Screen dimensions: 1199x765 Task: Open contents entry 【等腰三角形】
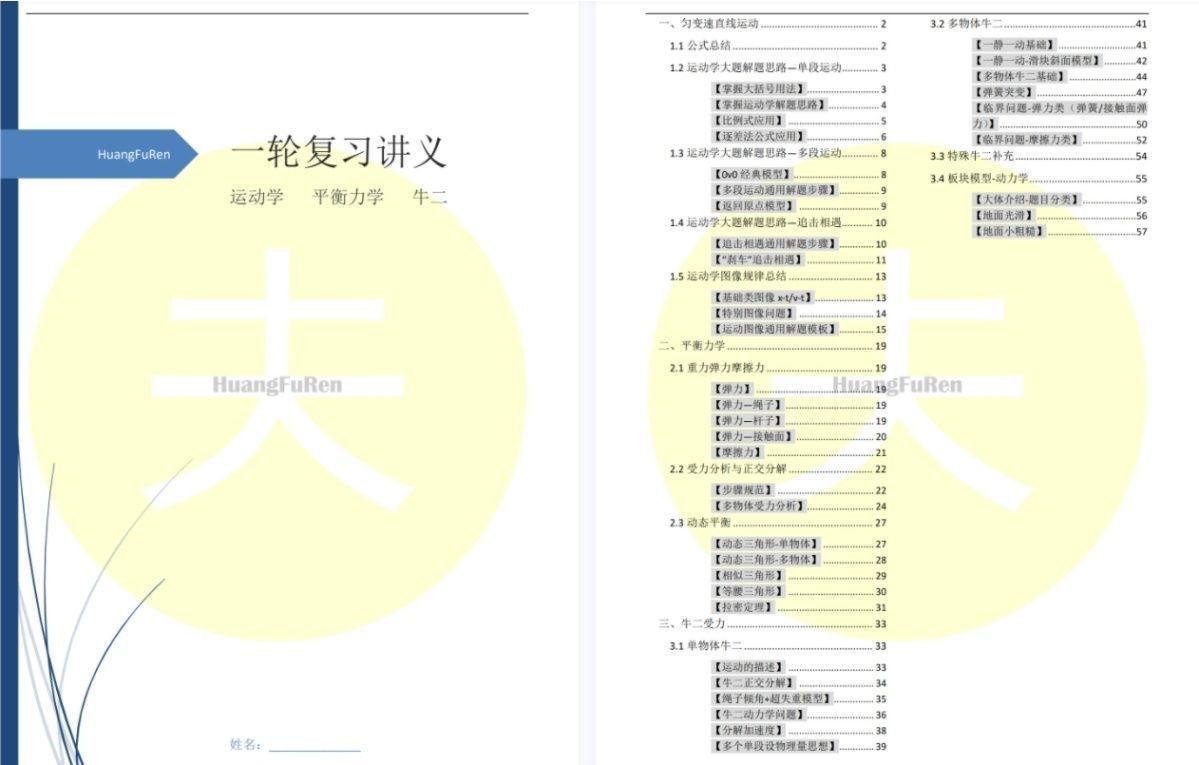(799, 591)
